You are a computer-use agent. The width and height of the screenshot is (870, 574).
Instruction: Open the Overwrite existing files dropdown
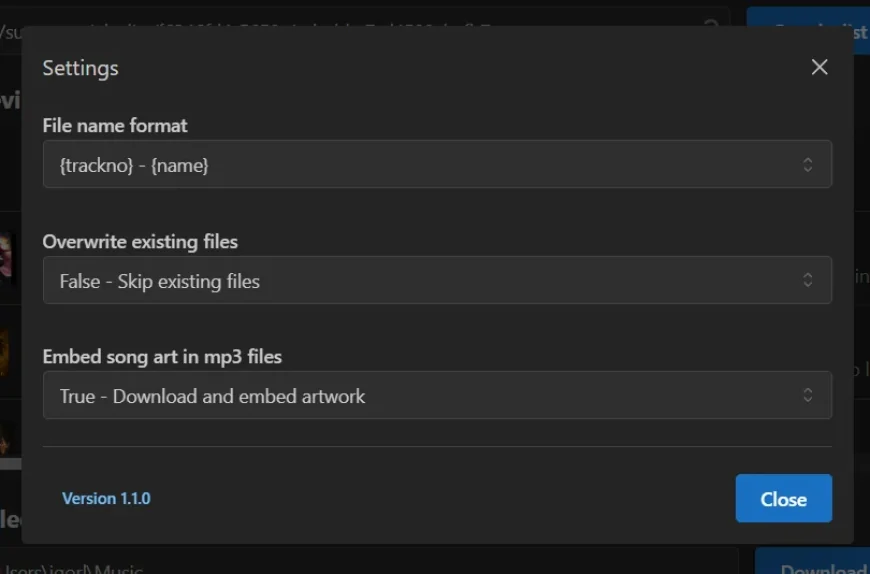click(x=437, y=280)
